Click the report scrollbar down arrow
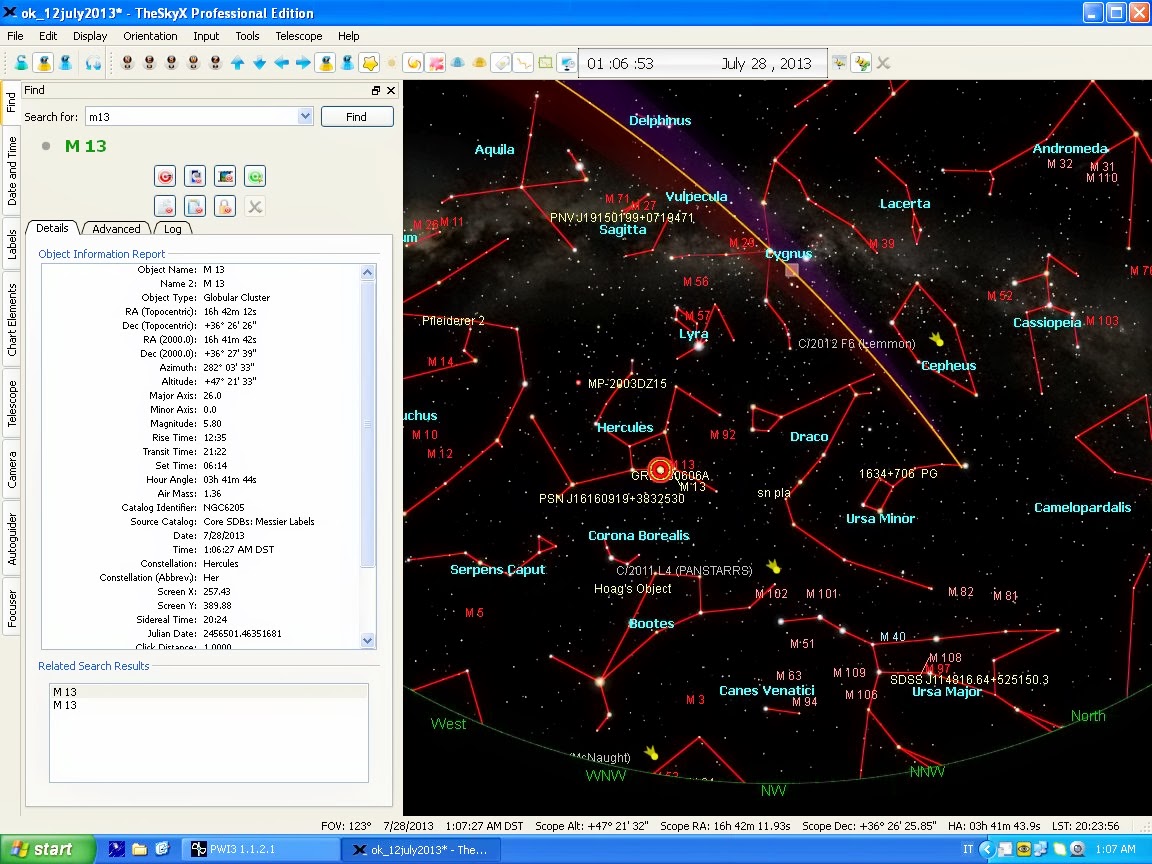 [x=367, y=640]
